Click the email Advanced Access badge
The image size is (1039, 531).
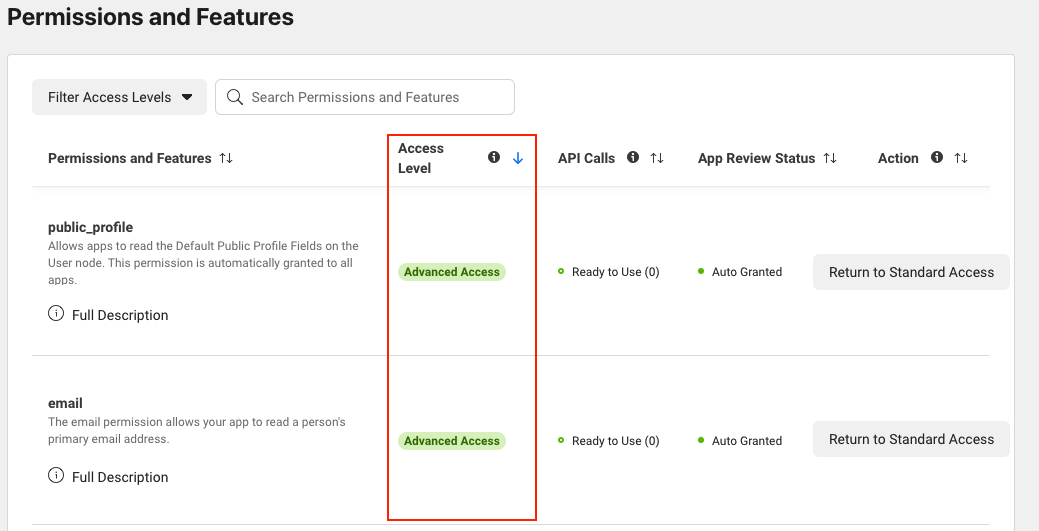pos(452,441)
